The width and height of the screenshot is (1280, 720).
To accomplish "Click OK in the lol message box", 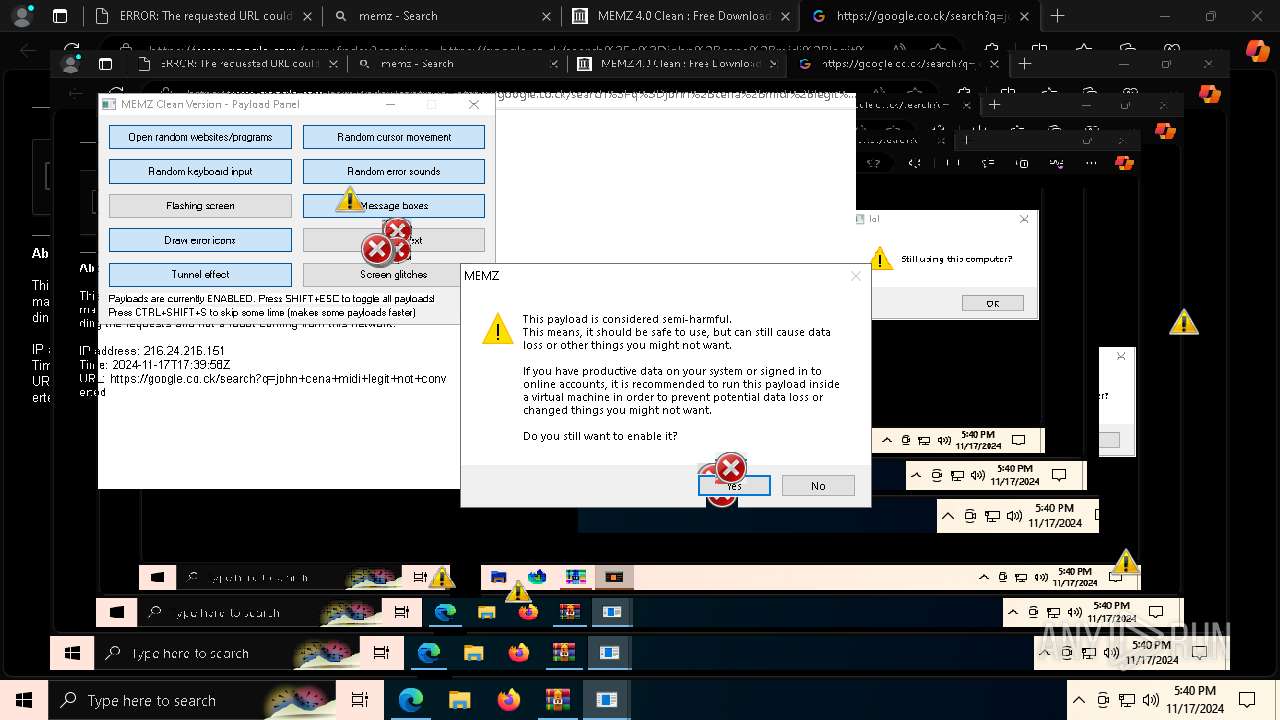I will pos(992,303).
